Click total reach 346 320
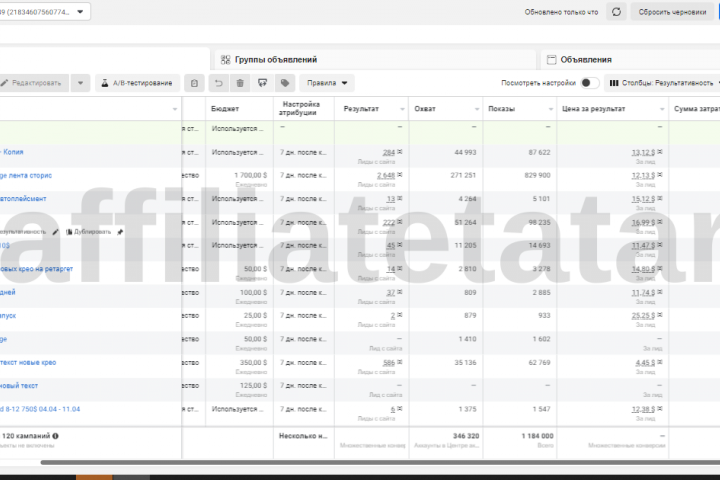720x480 pixels. (466, 436)
